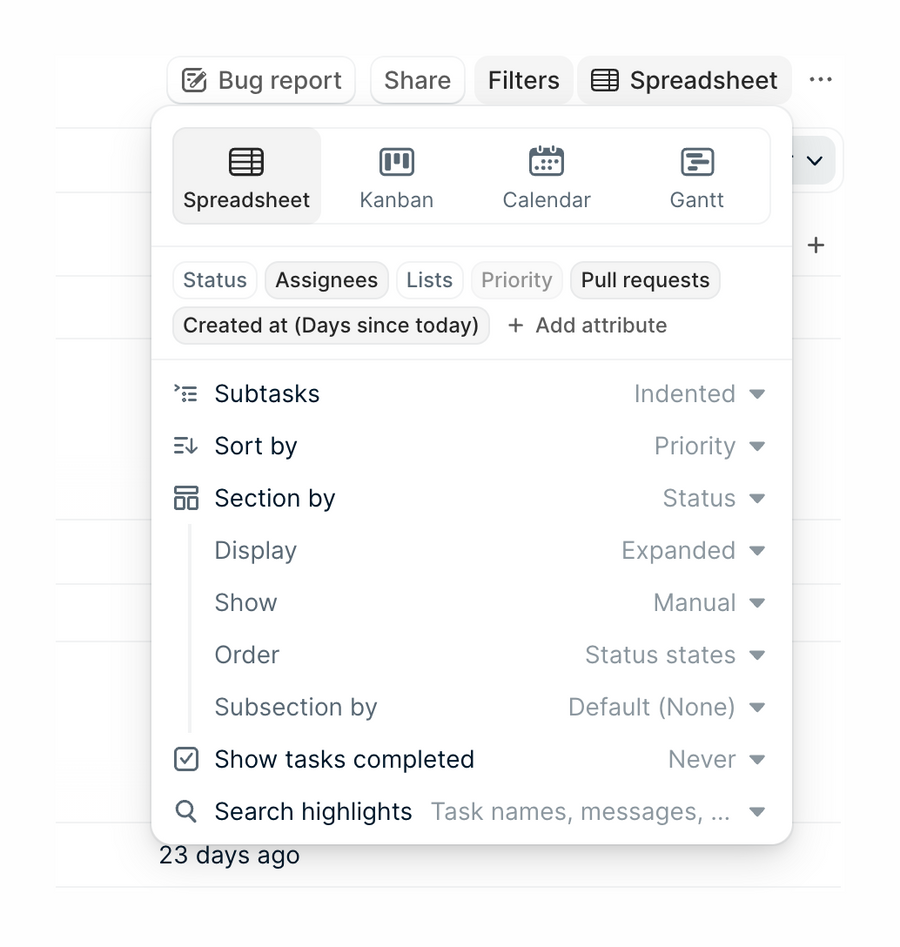The width and height of the screenshot is (900, 947).
Task: Toggle the Status attribute
Action: coord(214,280)
